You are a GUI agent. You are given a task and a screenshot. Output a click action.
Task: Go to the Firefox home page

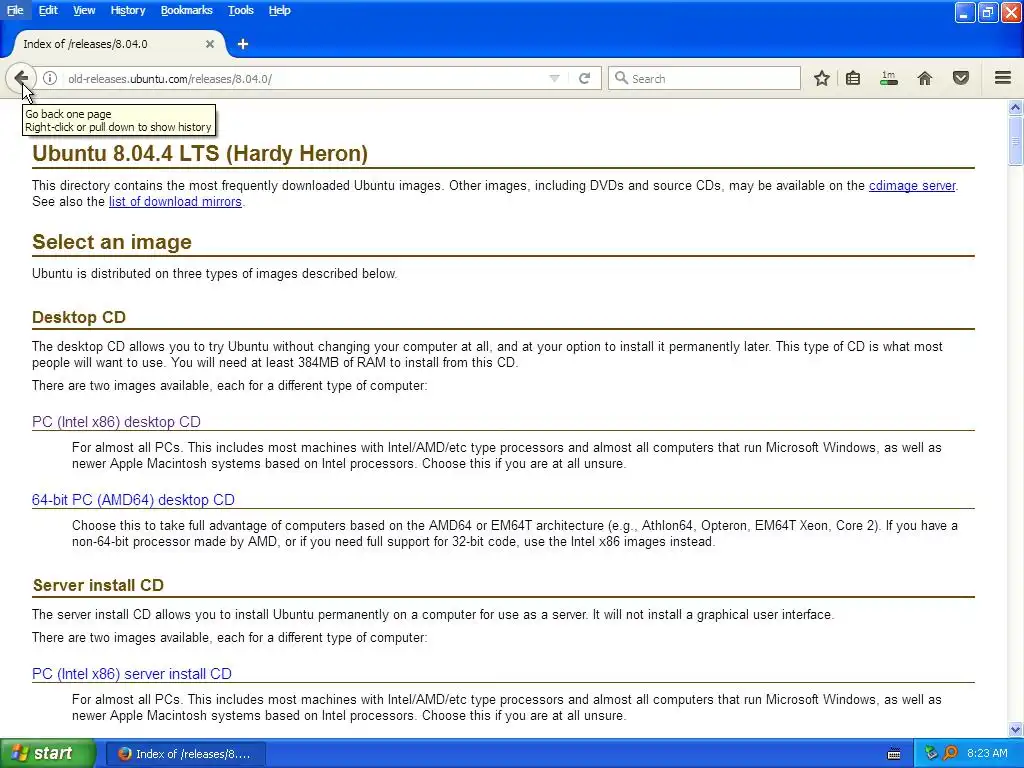pyautogui.click(x=925, y=78)
